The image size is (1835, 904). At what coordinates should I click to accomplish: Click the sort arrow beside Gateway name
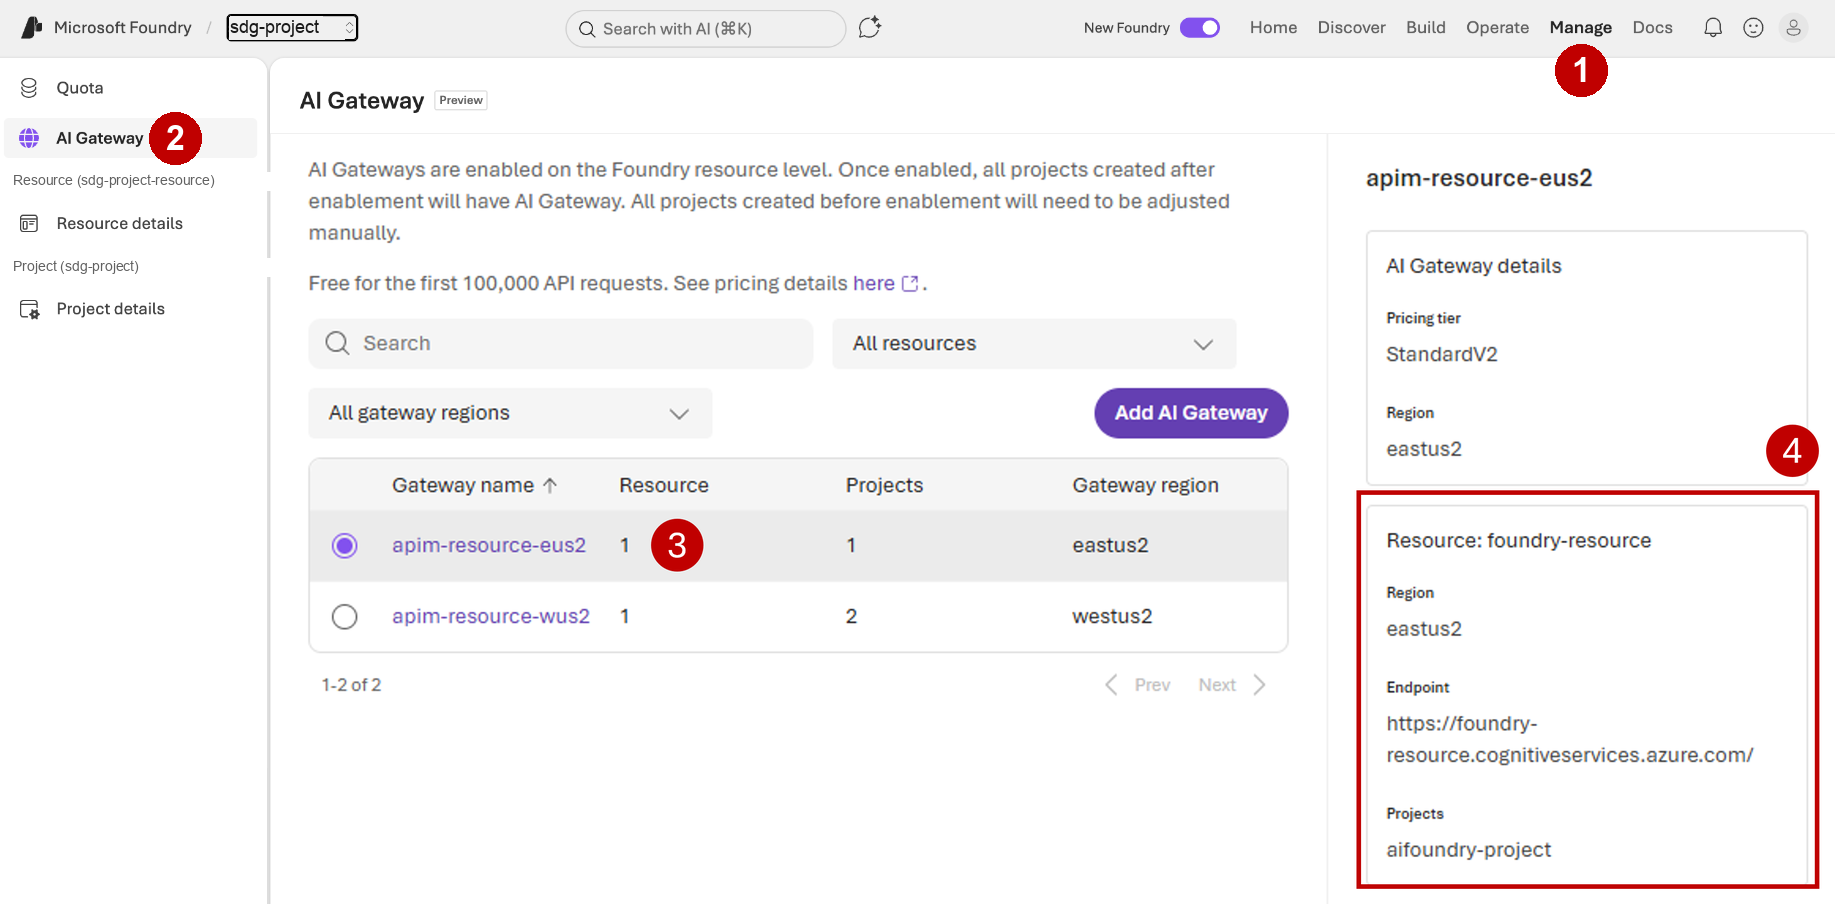click(x=550, y=485)
